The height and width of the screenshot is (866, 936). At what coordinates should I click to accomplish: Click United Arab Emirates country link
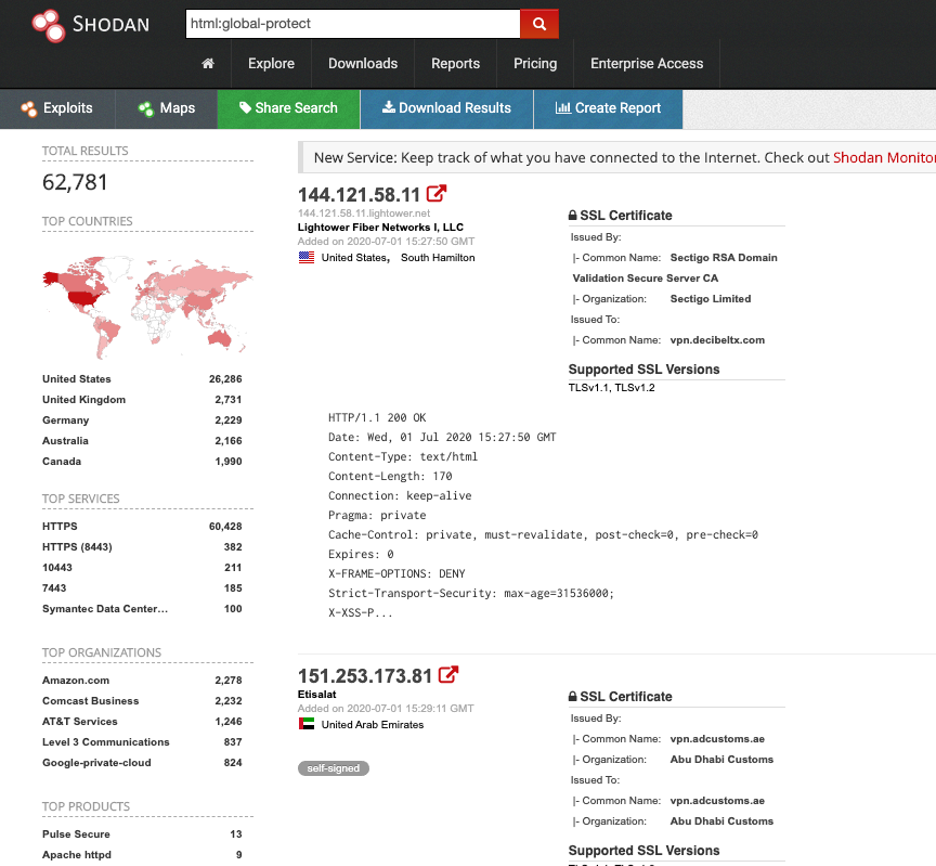372,725
